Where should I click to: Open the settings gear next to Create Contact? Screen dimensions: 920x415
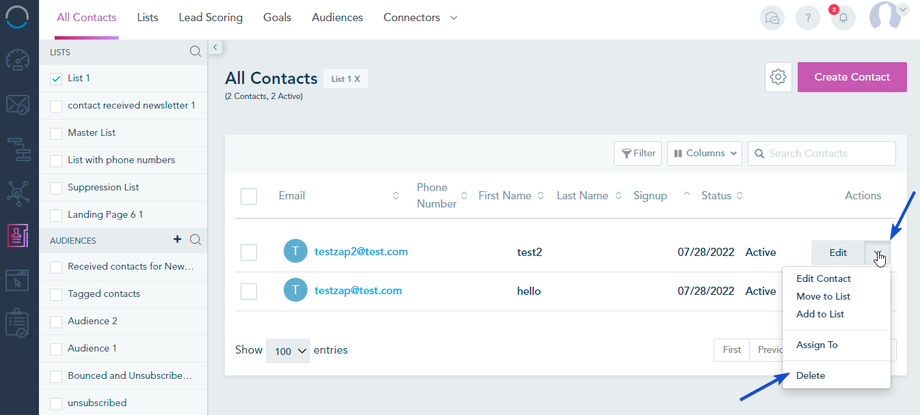pyautogui.click(x=779, y=77)
